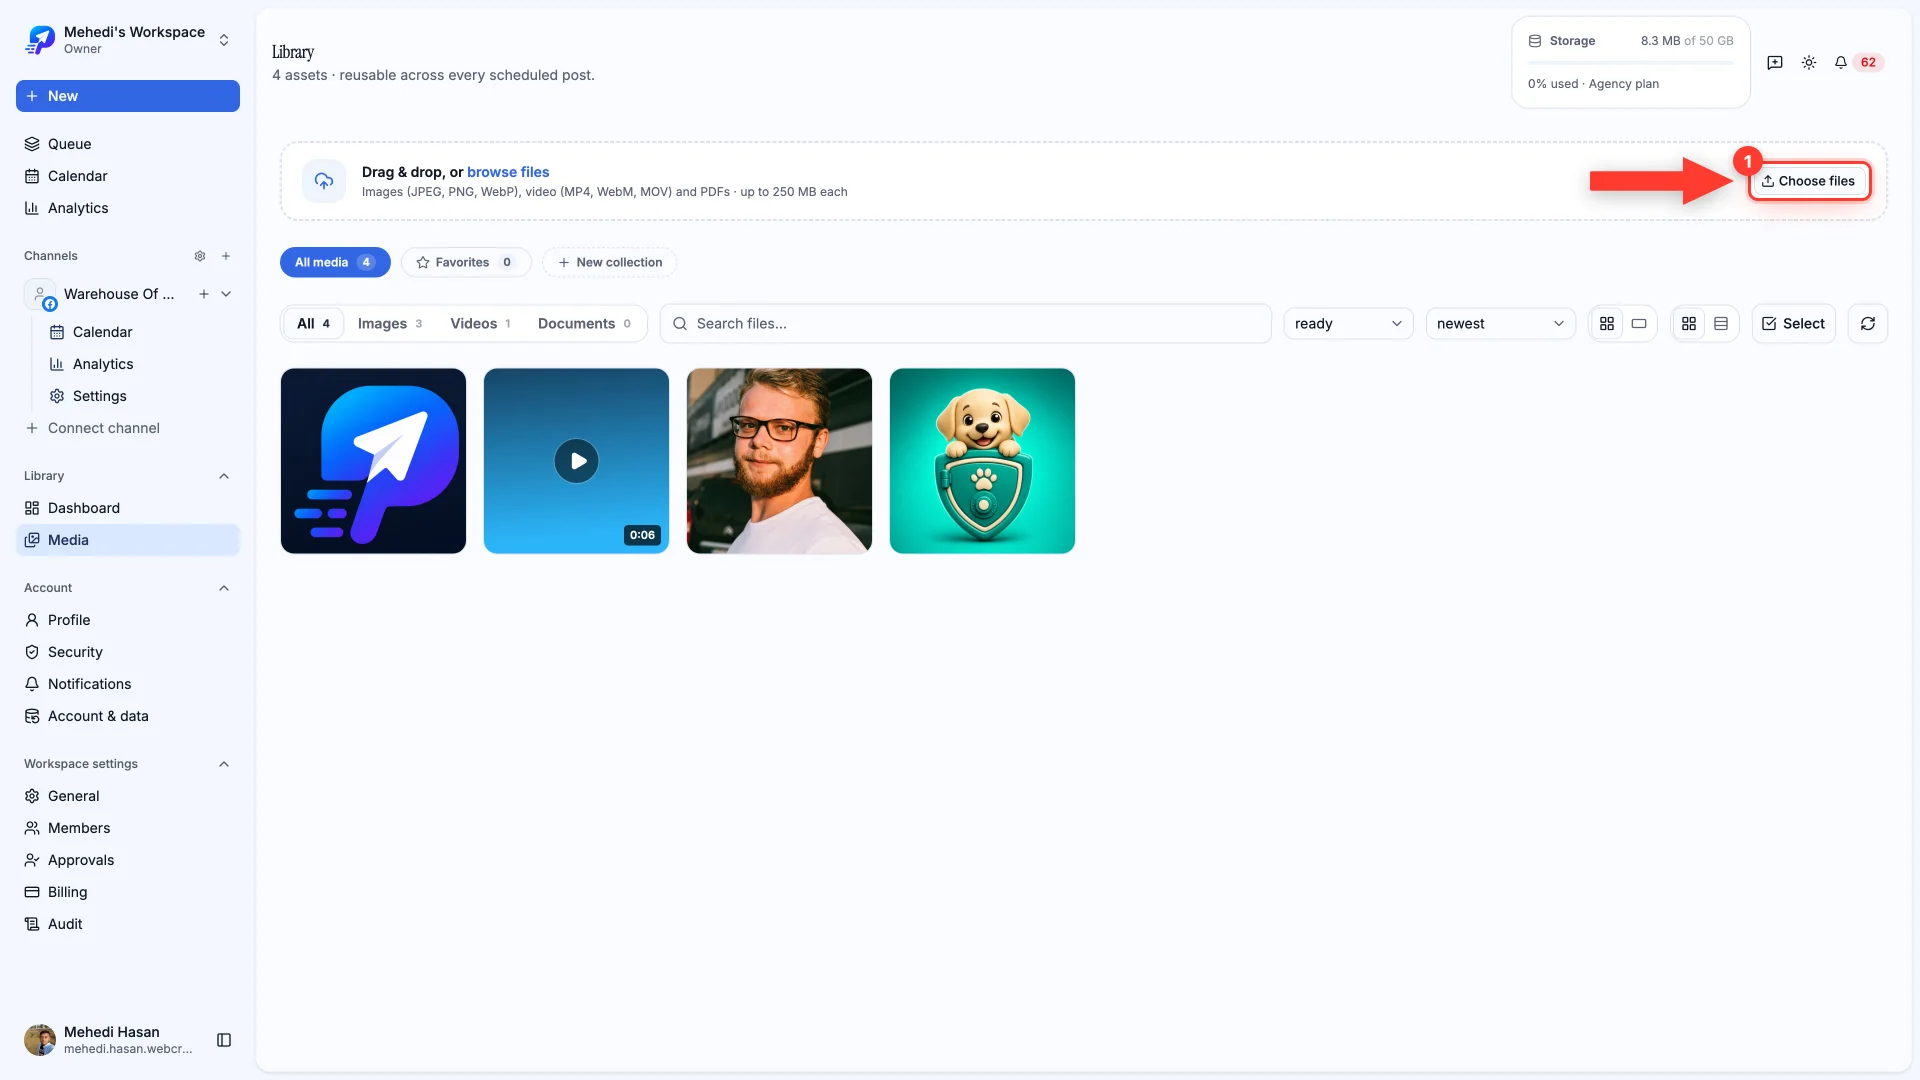Click the cloud upload icon
This screenshot has height=1080, width=1920.
point(324,181)
